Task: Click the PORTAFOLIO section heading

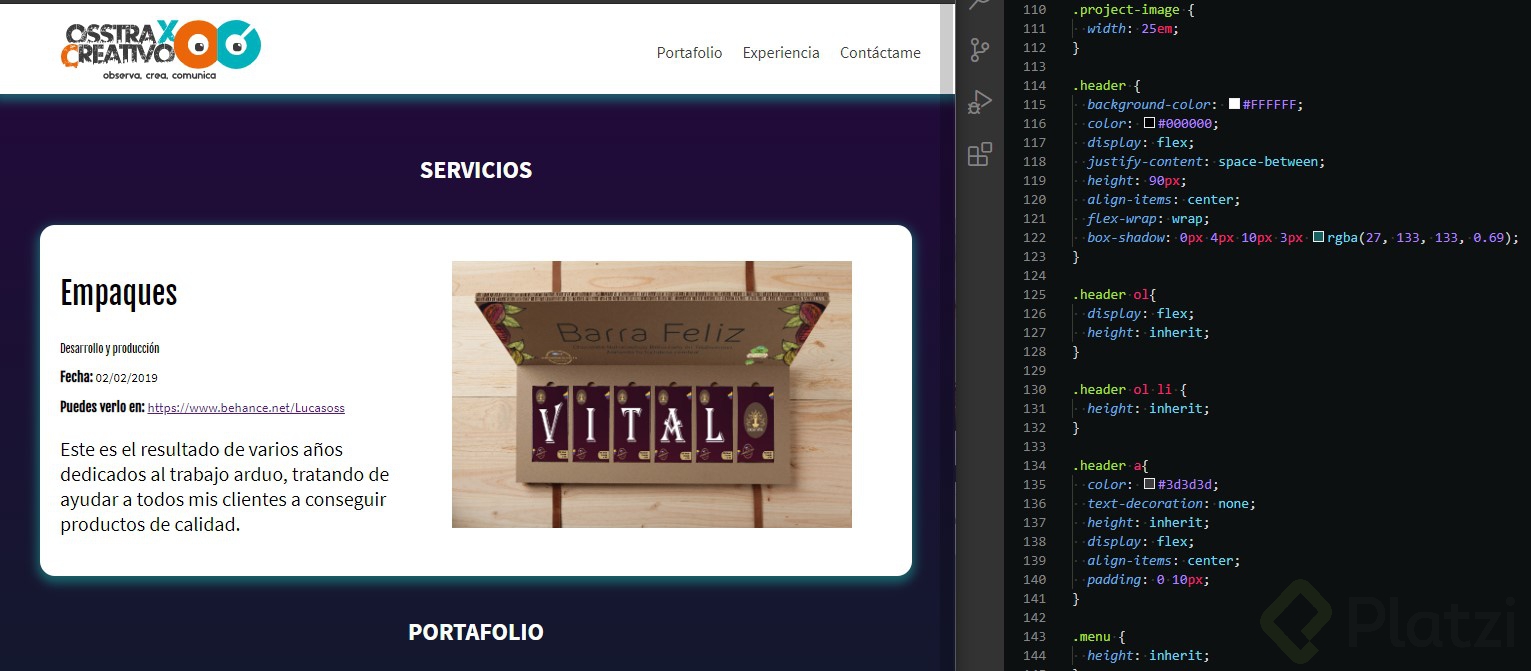Action: click(476, 632)
